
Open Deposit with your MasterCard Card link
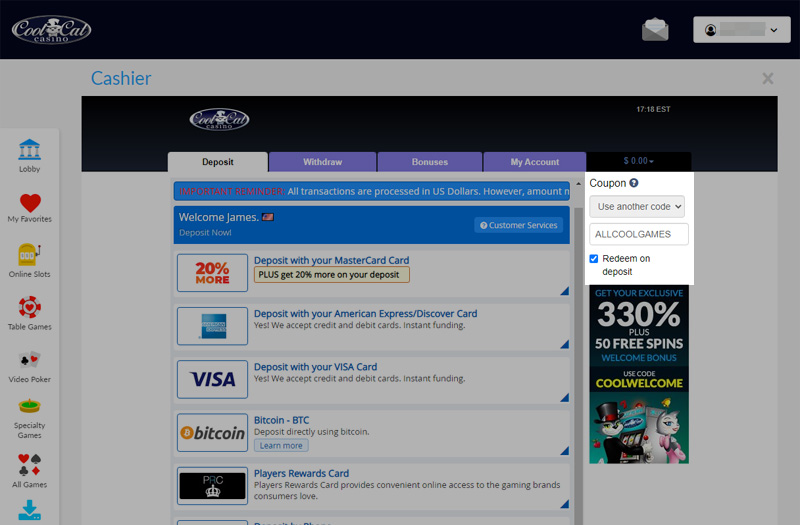(x=332, y=260)
